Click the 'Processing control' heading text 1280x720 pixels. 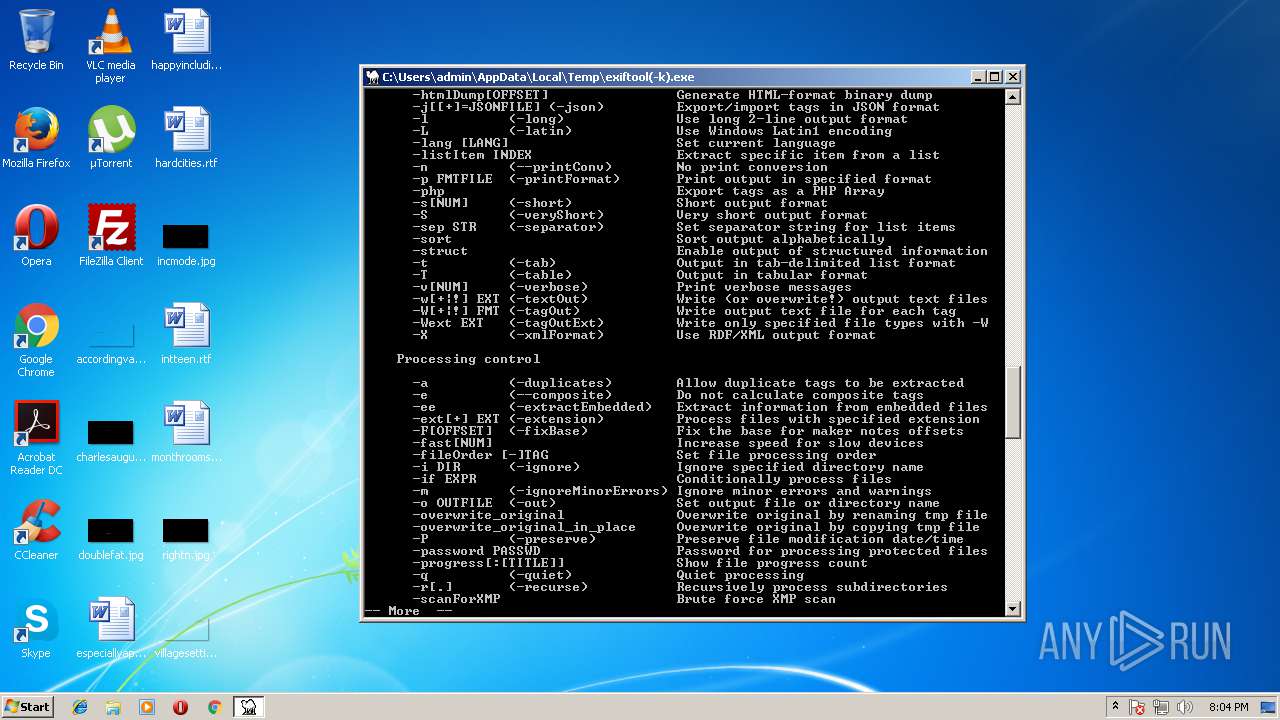[468, 359]
